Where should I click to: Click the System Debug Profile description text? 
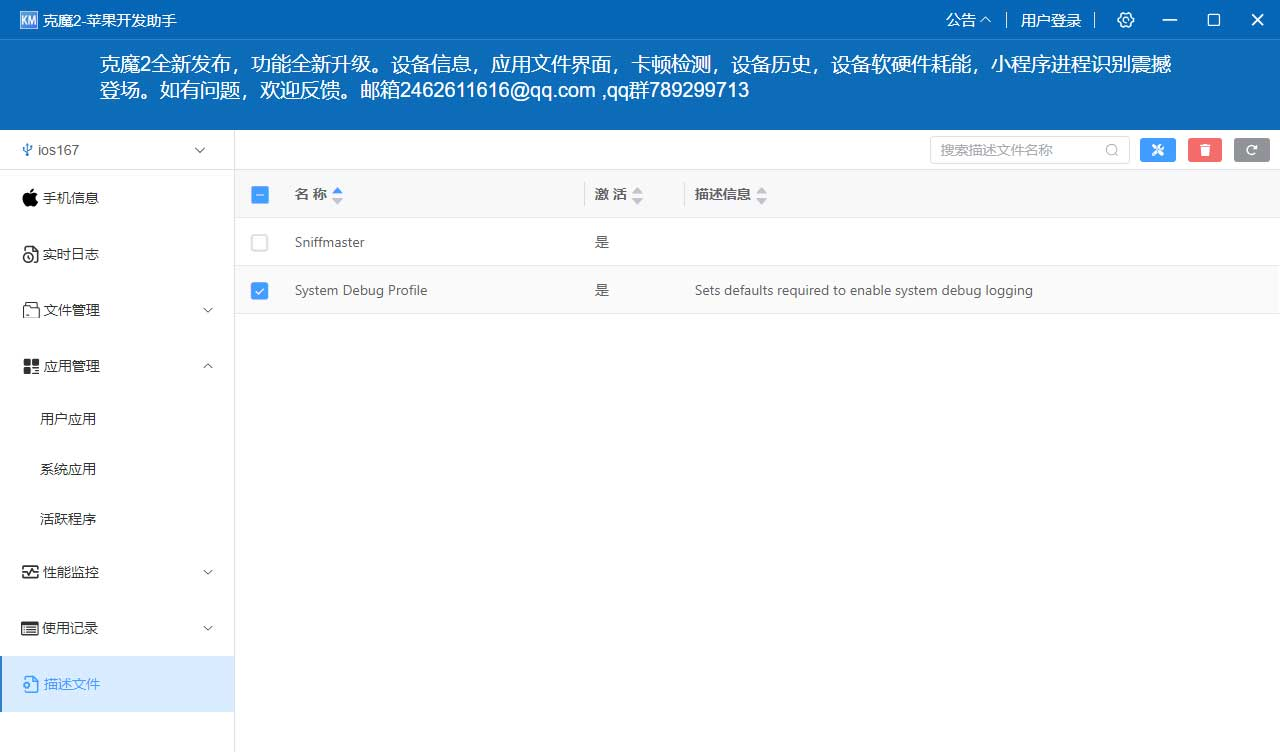coord(864,291)
